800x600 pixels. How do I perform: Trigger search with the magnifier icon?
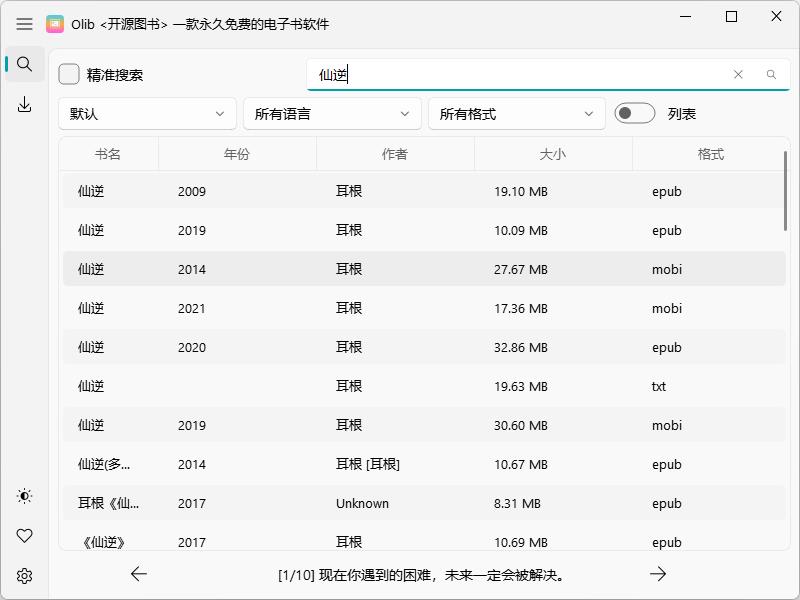[771, 74]
